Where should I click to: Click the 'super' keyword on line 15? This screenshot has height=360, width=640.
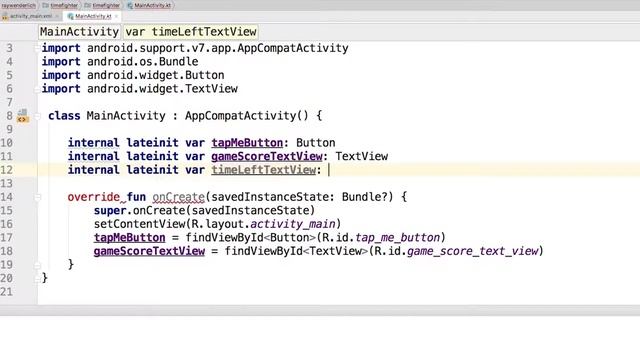(x=110, y=211)
